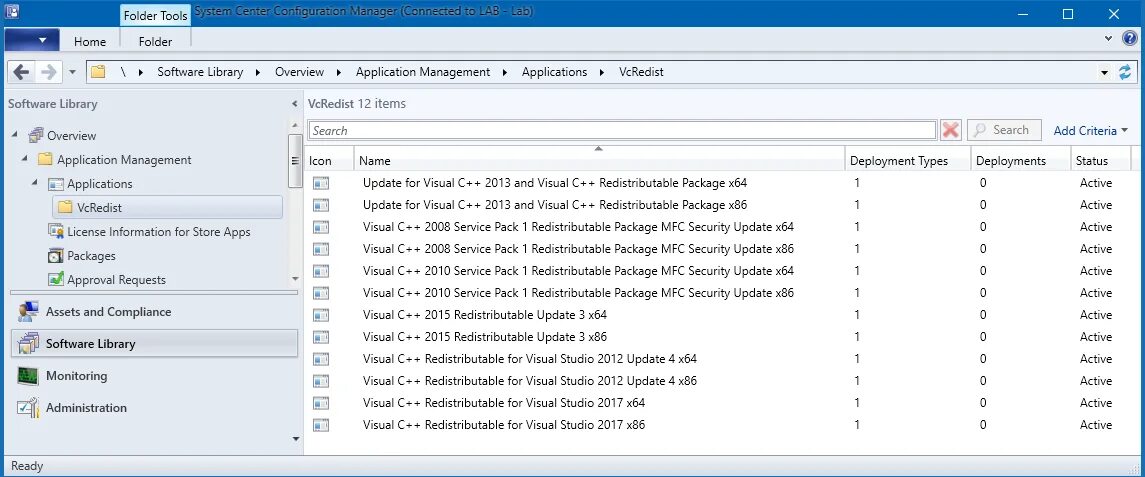This screenshot has height=477, width=1145.
Task: Open the Add Criteria dropdown
Action: pos(1090,130)
